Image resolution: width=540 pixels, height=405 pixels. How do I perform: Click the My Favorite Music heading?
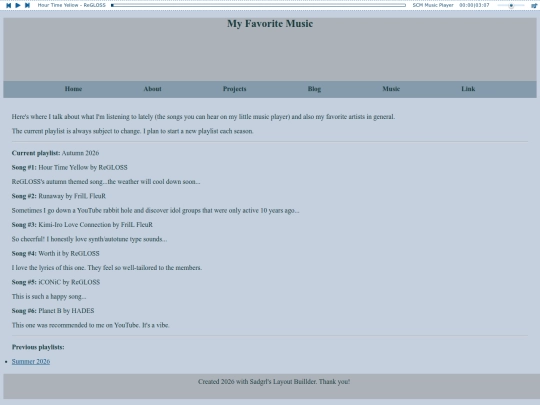click(270, 23)
